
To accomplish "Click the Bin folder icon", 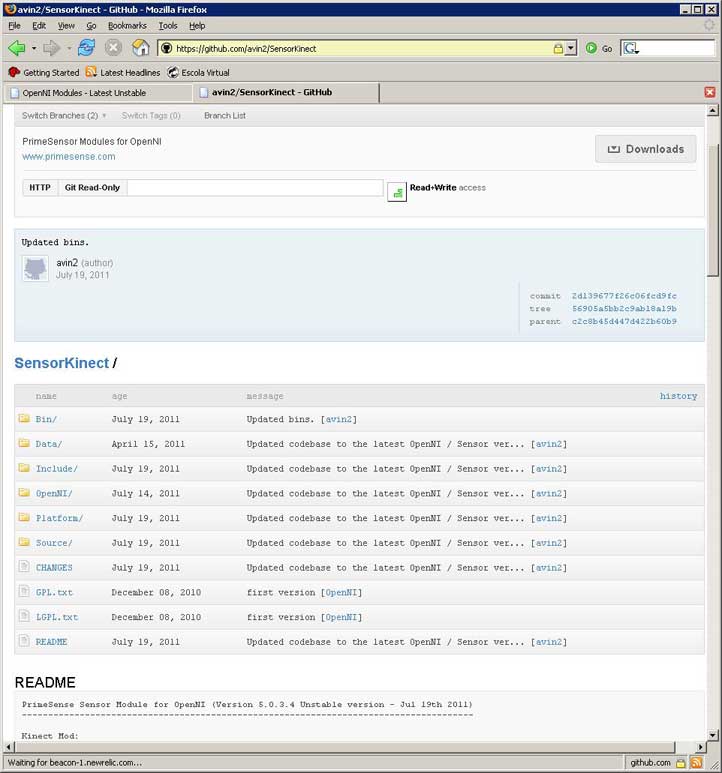I will tap(24, 419).
